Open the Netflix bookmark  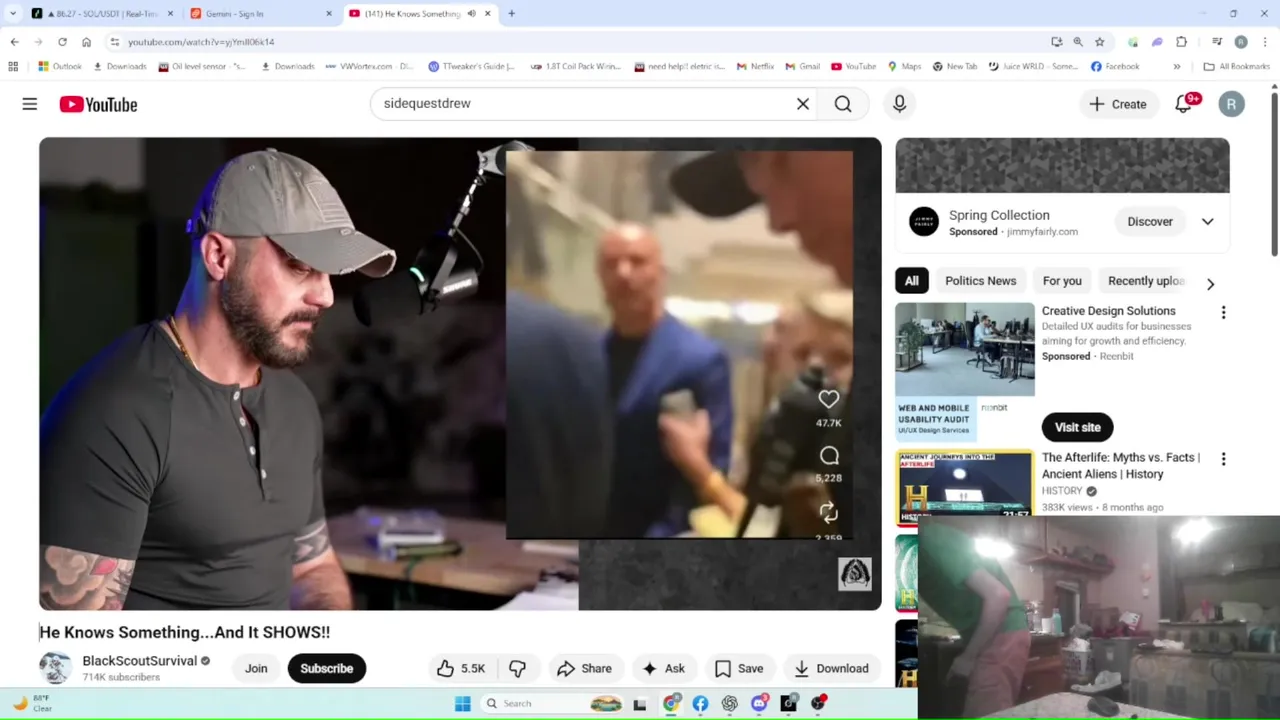tap(755, 66)
